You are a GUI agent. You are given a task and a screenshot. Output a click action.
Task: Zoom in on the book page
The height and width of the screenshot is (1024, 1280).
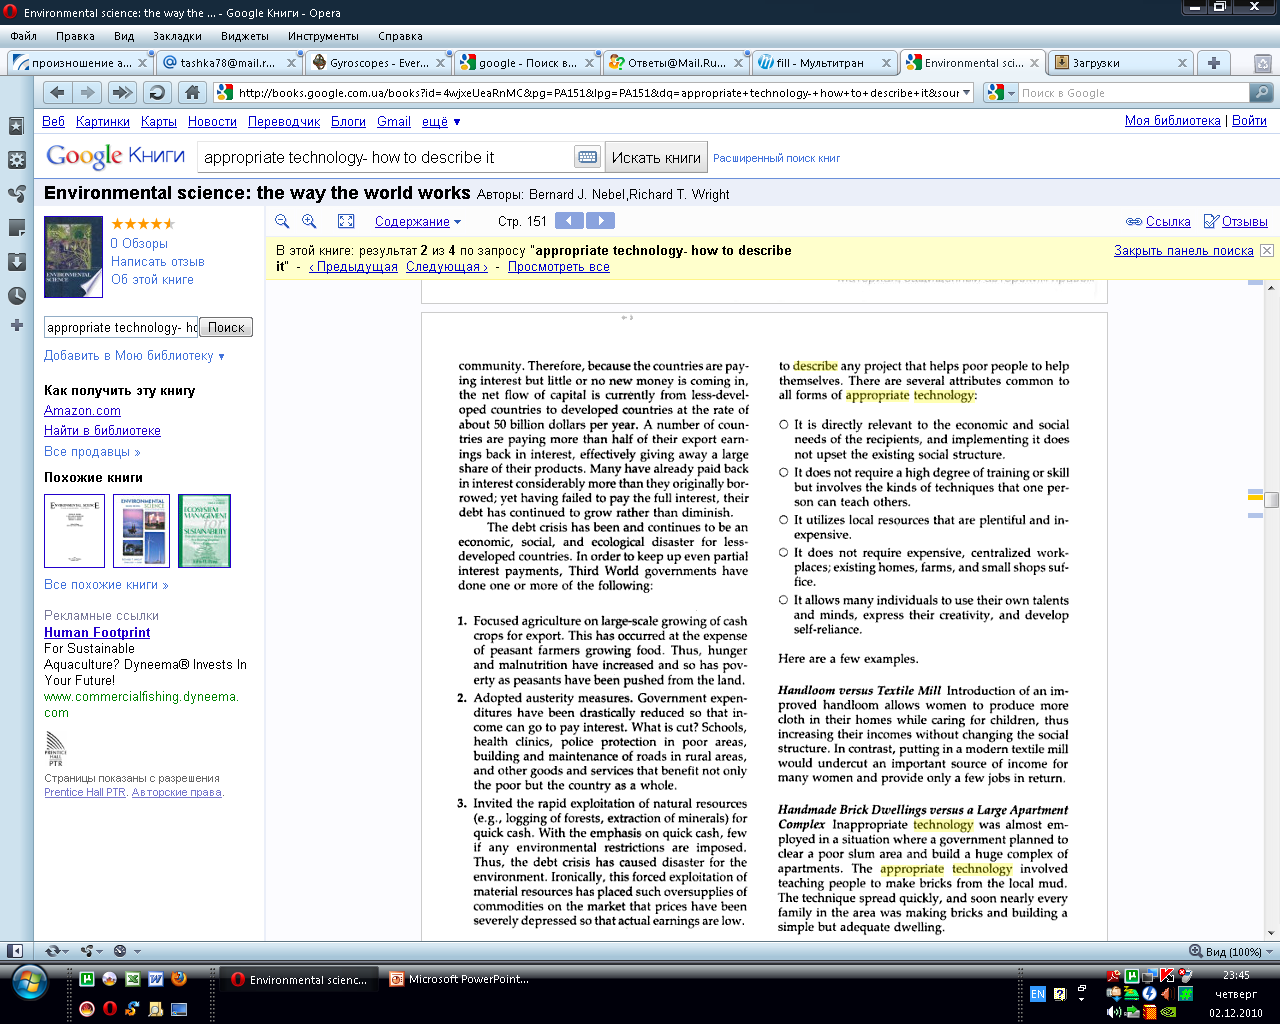tap(309, 221)
